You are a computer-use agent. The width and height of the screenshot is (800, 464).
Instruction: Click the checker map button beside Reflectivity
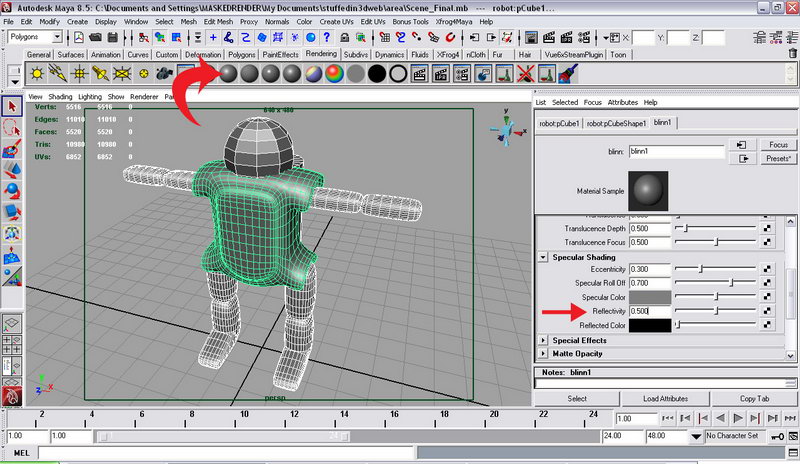coord(766,311)
